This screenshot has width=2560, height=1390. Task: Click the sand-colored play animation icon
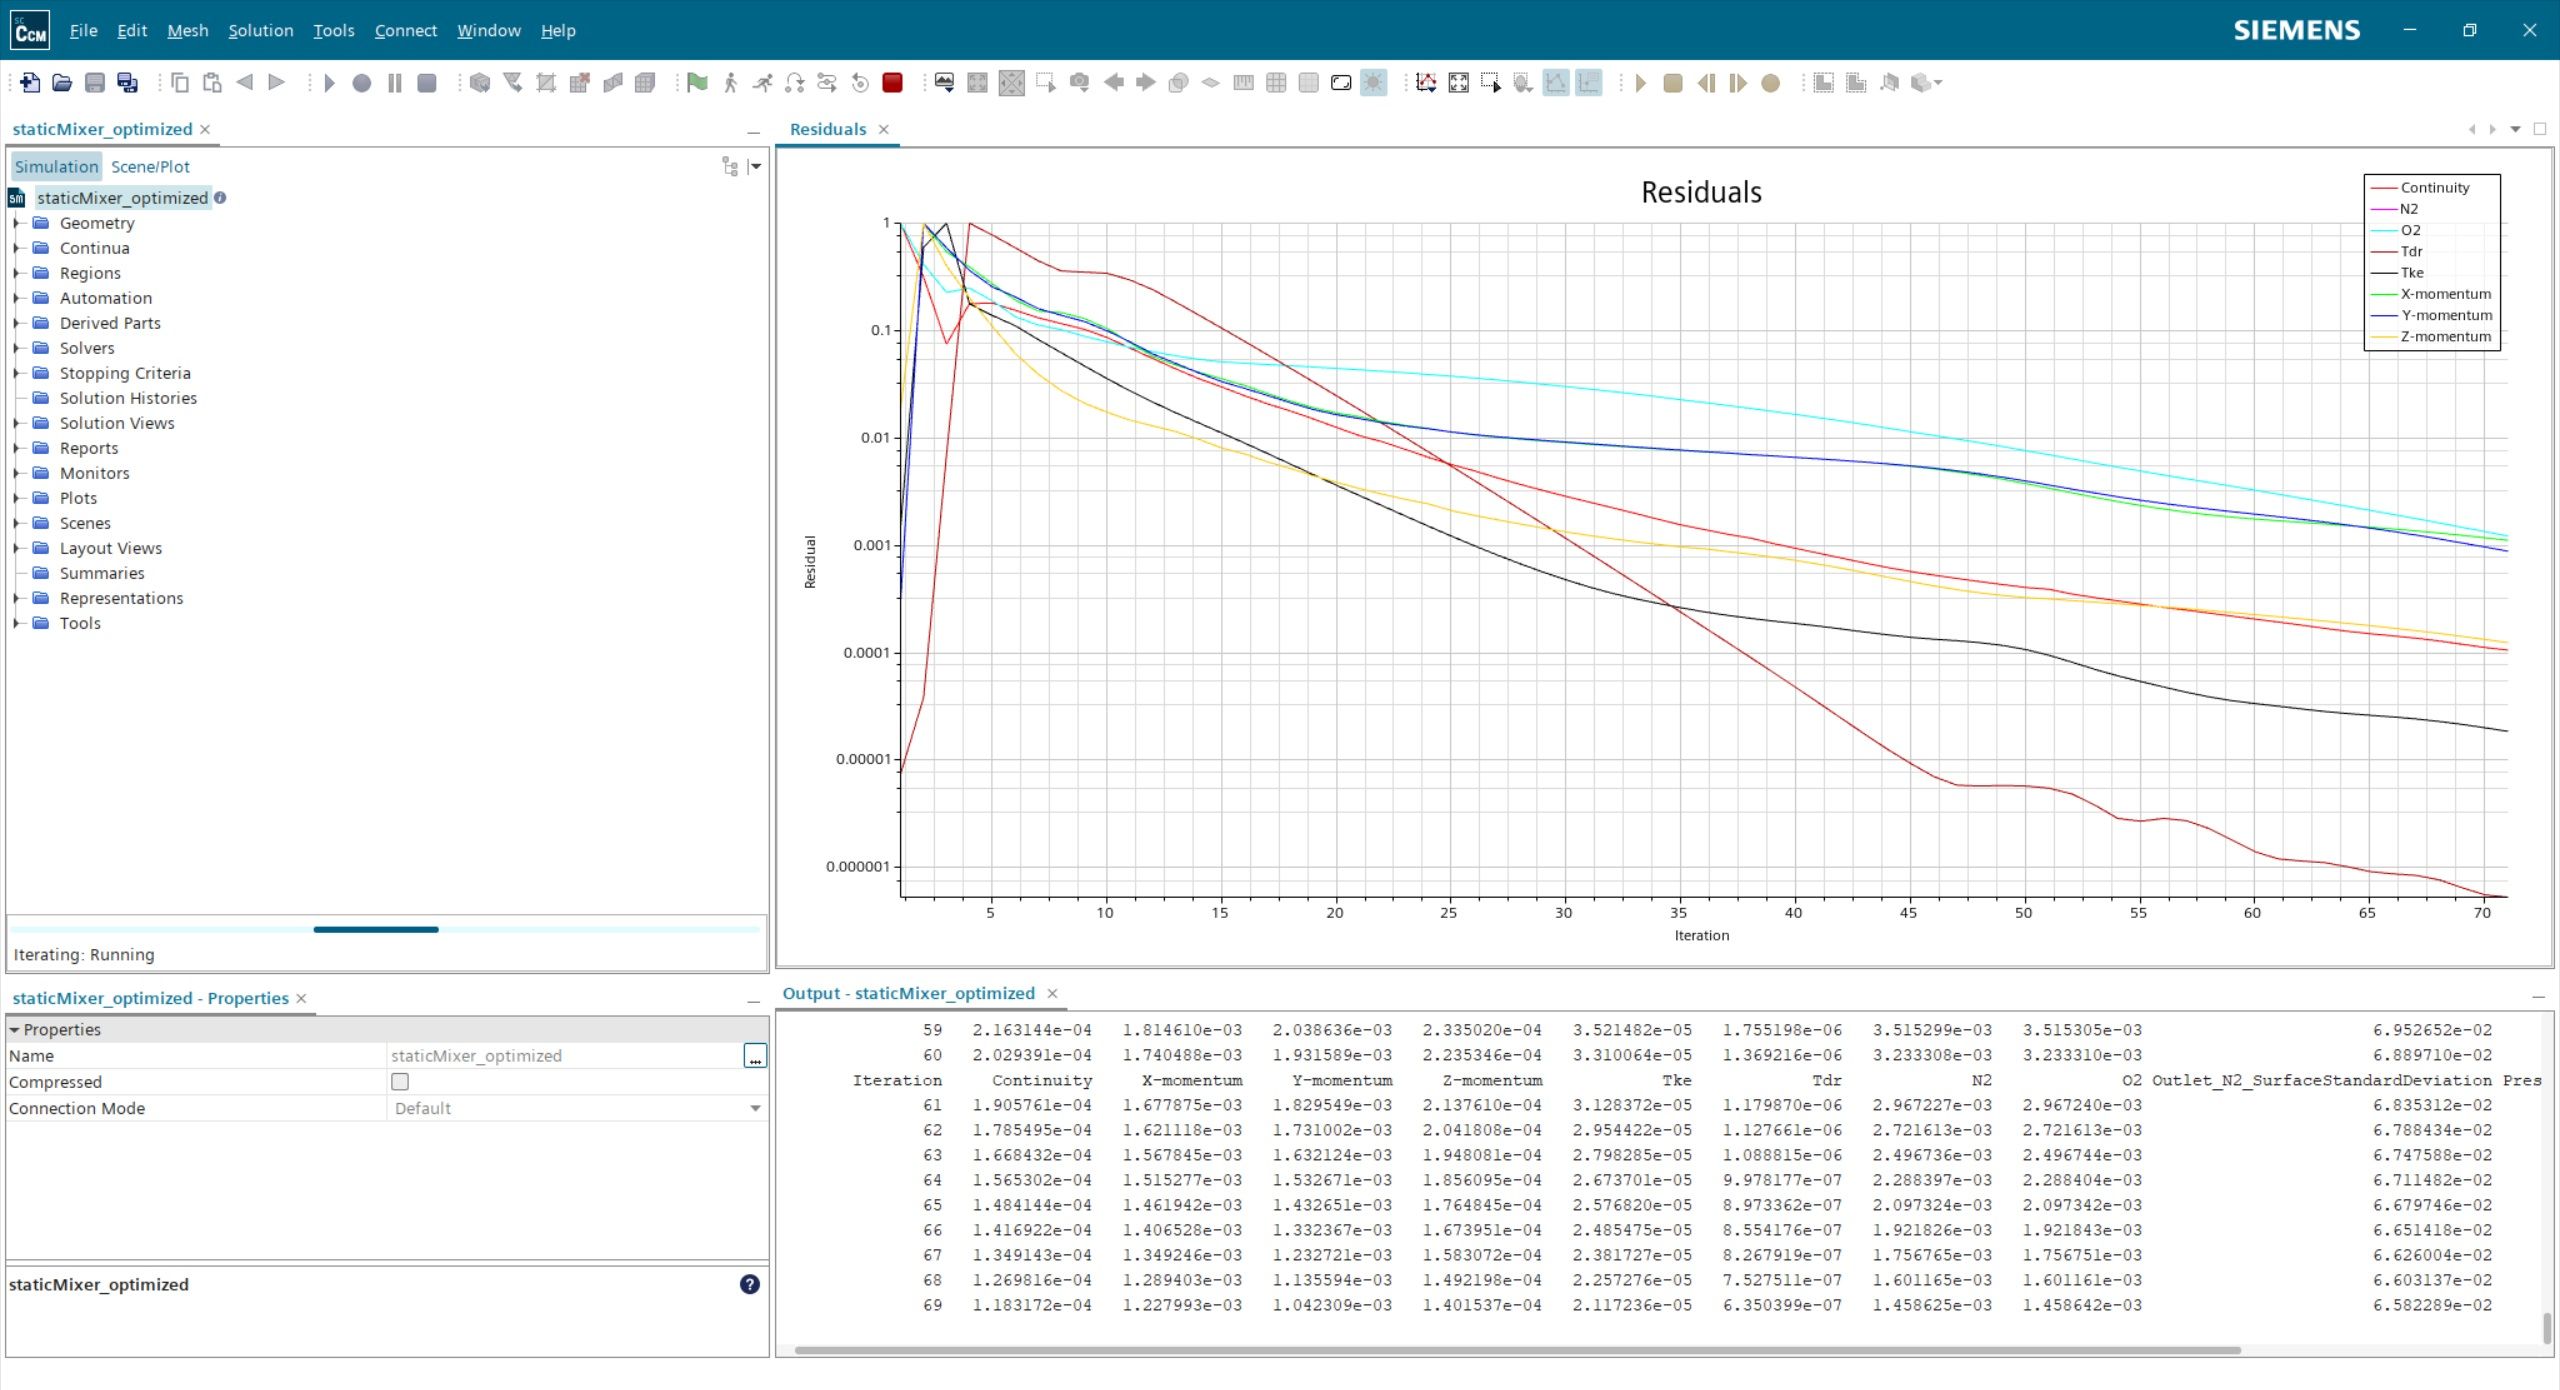pyautogui.click(x=1640, y=83)
